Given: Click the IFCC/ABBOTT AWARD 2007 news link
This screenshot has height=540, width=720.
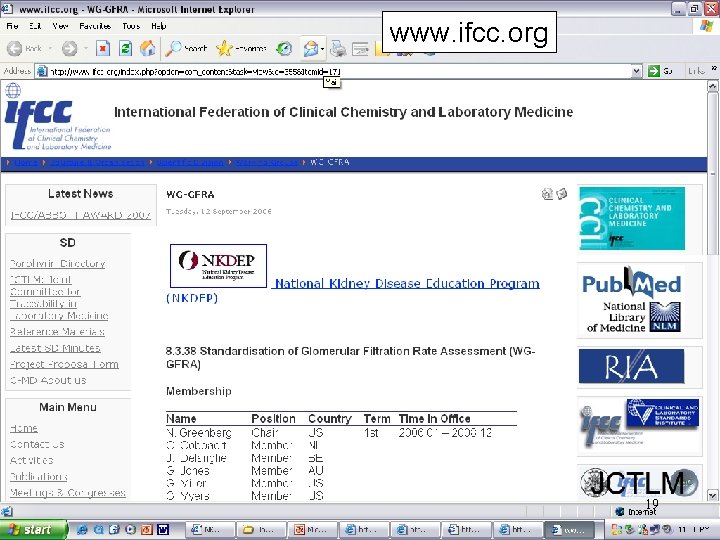Looking at the screenshot, I should coord(80,215).
